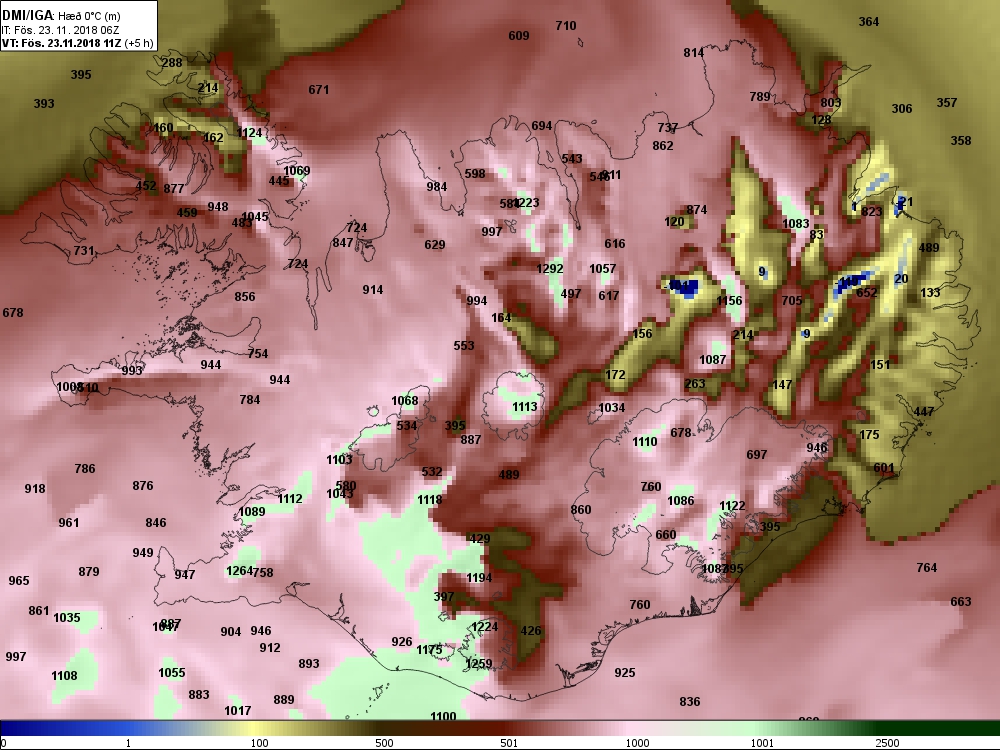Click the '764' value
The width and height of the screenshot is (1000, 750).
926,567
